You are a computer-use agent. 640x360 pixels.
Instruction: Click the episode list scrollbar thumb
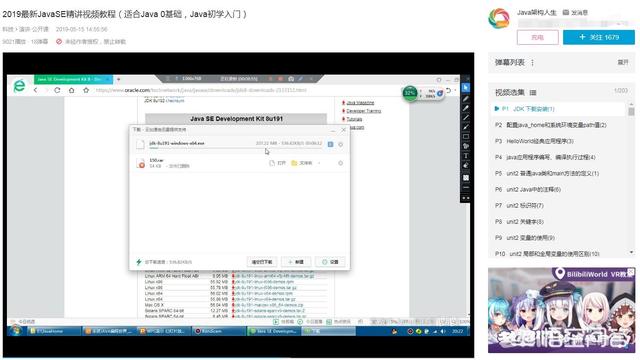click(x=631, y=111)
